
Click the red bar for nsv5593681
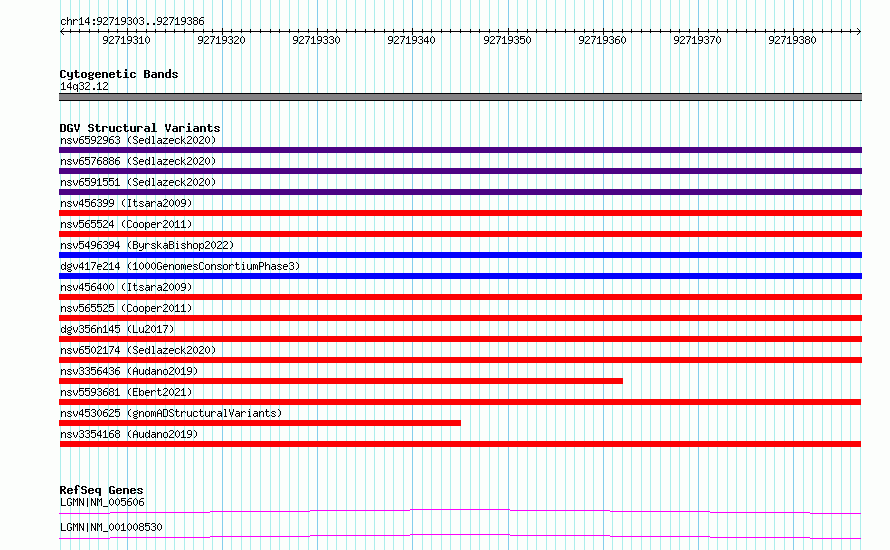[x=460, y=402]
